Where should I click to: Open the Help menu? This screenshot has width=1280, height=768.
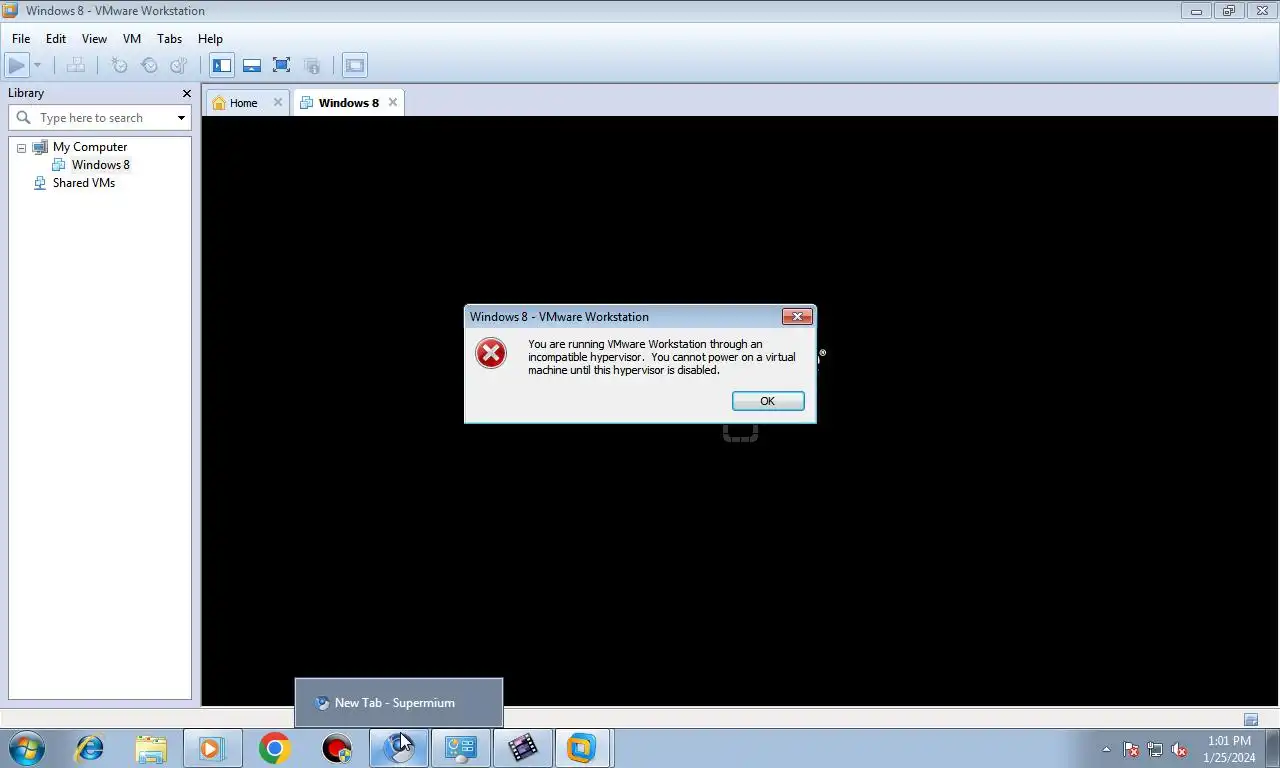(210, 39)
